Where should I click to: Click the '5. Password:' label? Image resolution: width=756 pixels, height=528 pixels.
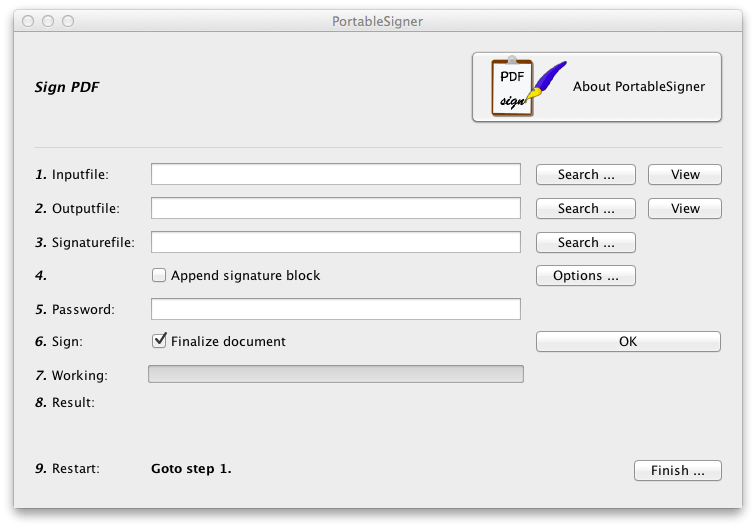click(75, 310)
